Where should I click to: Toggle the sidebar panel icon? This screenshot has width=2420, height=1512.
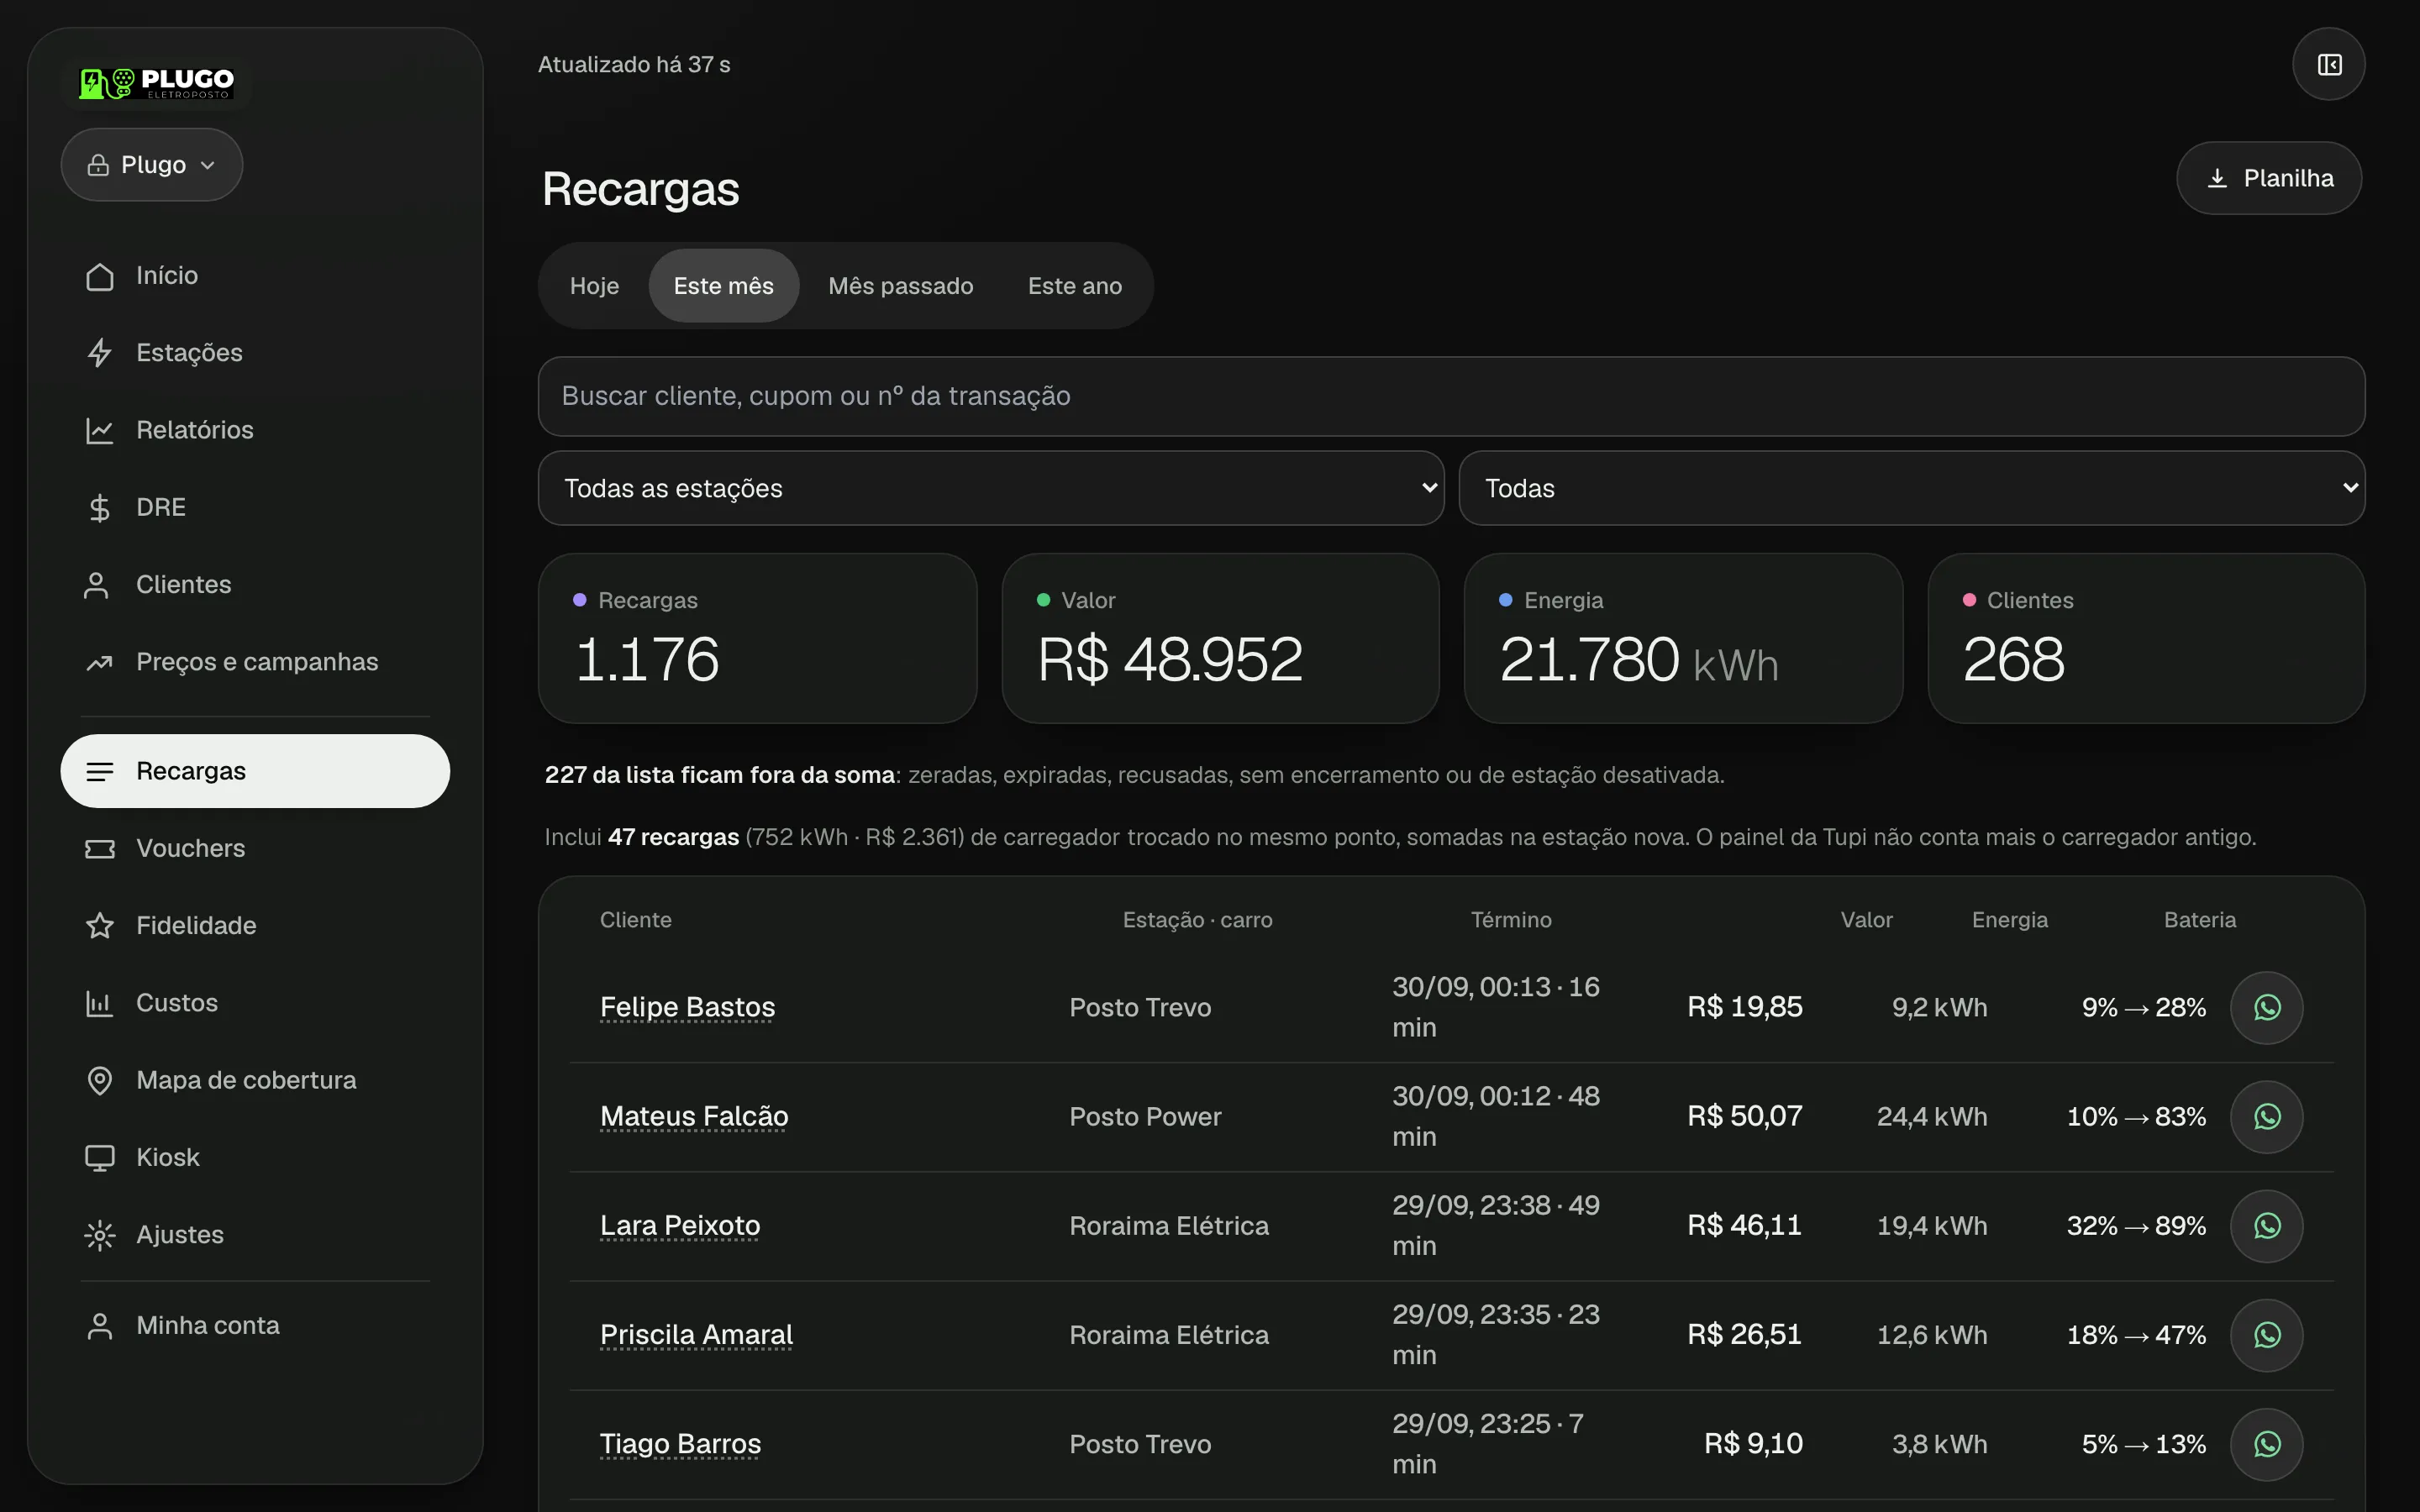tap(2328, 64)
